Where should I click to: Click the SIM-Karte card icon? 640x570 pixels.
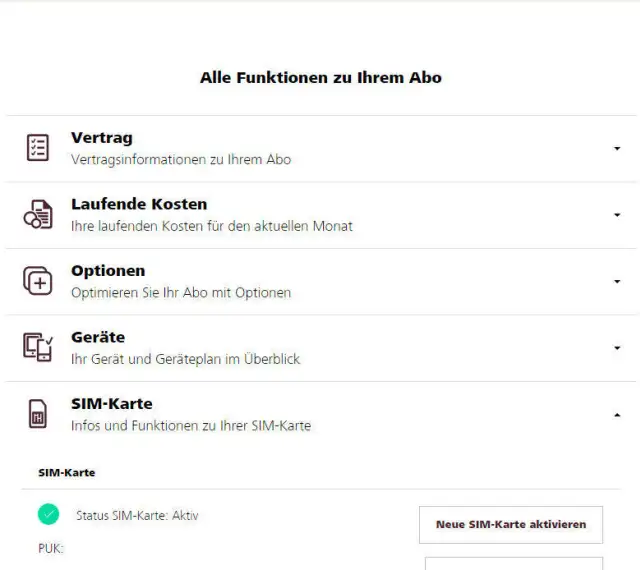pyautogui.click(x=37, y=414)
